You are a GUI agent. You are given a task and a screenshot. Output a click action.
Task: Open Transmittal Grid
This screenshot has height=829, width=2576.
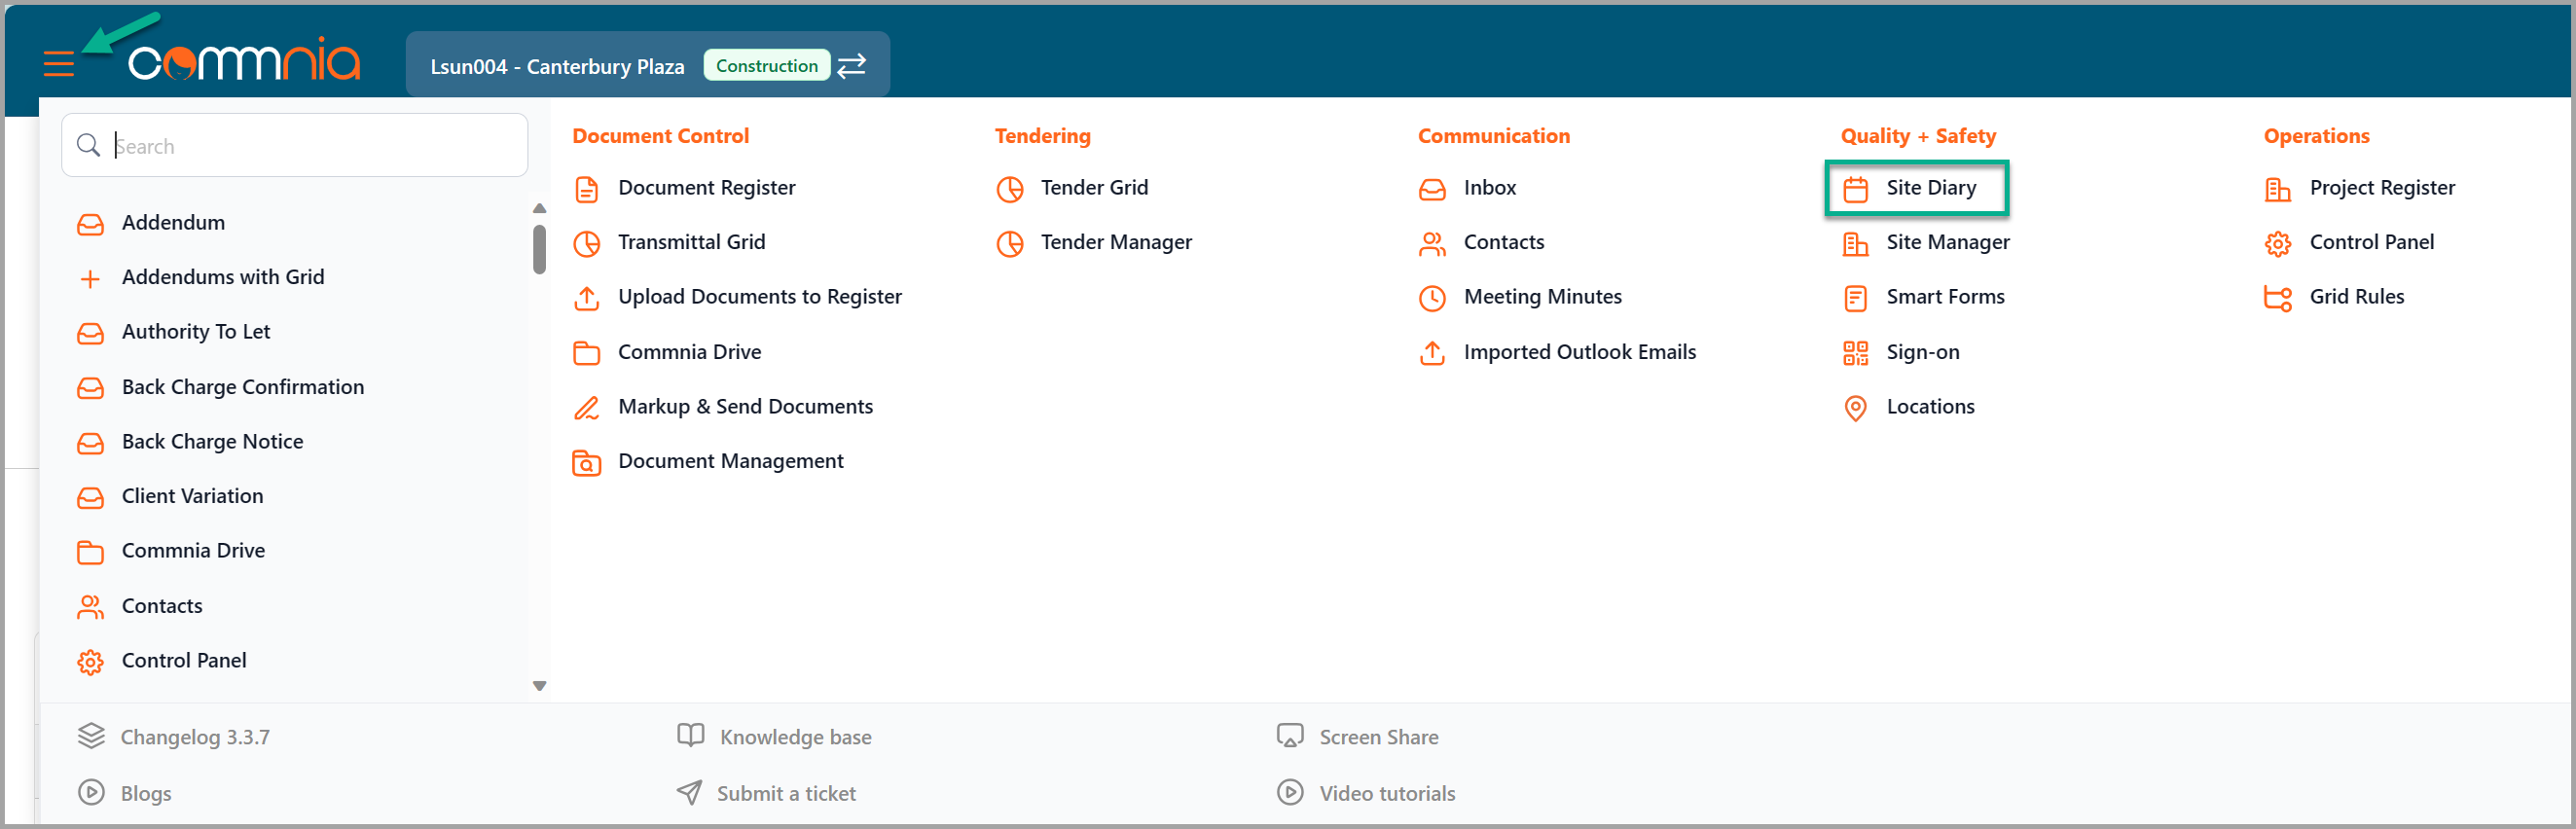point(691,243)
